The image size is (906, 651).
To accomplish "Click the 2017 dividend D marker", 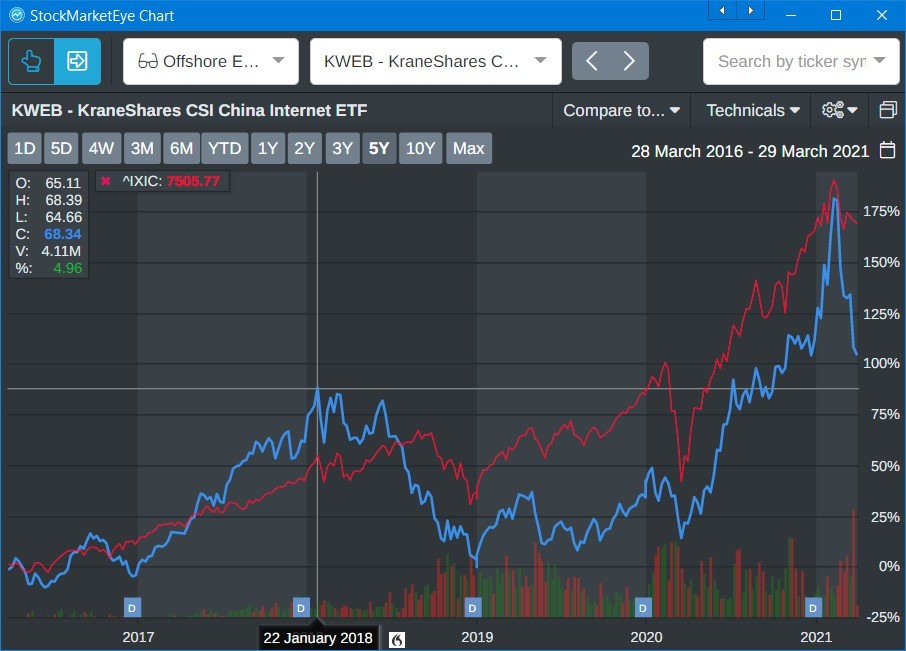I will [132, 608].
